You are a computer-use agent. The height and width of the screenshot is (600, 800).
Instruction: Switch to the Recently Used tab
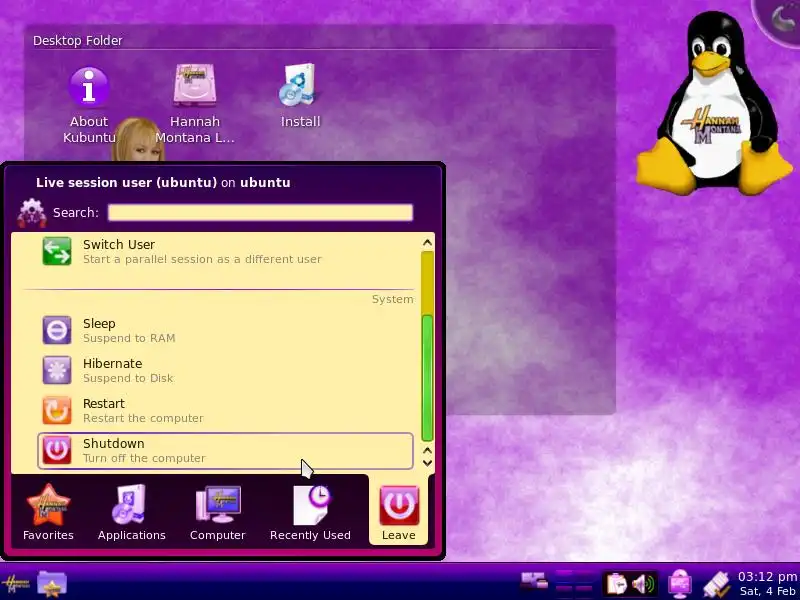pyautogui.click(x=310, y=512)
